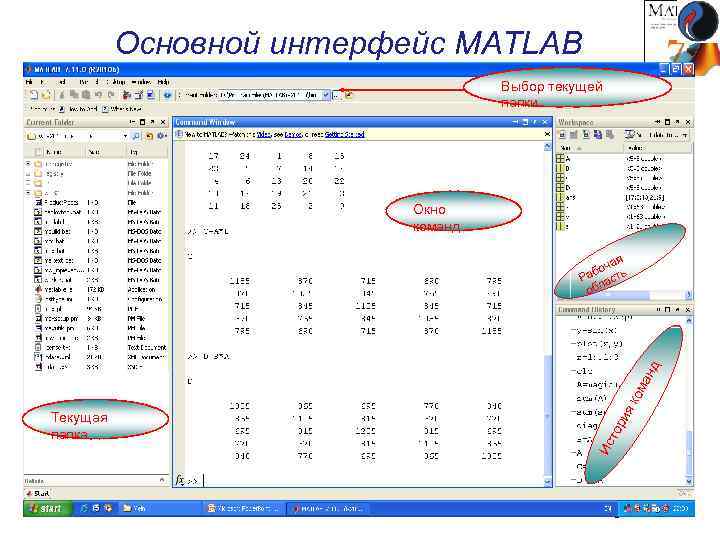Click the taskbar clock

(x=681, y=509)
